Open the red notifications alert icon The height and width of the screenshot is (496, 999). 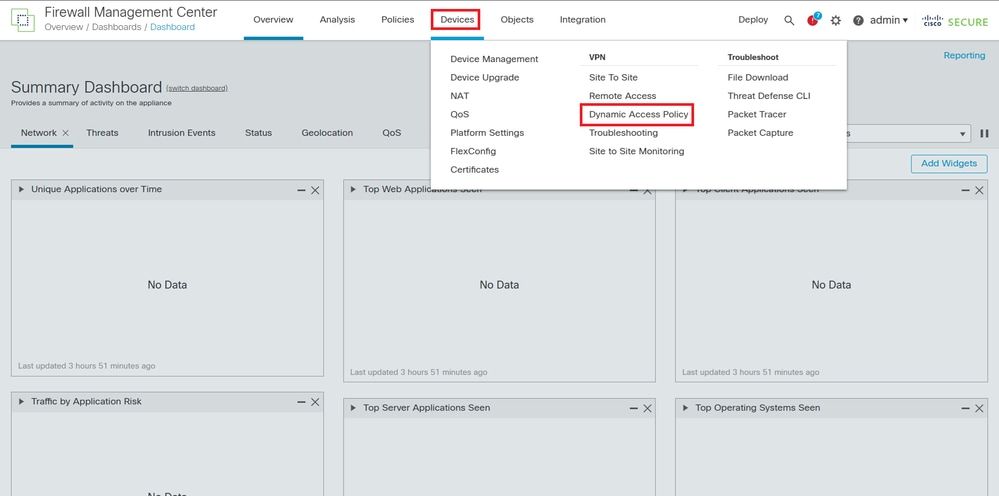click(813, 20)
